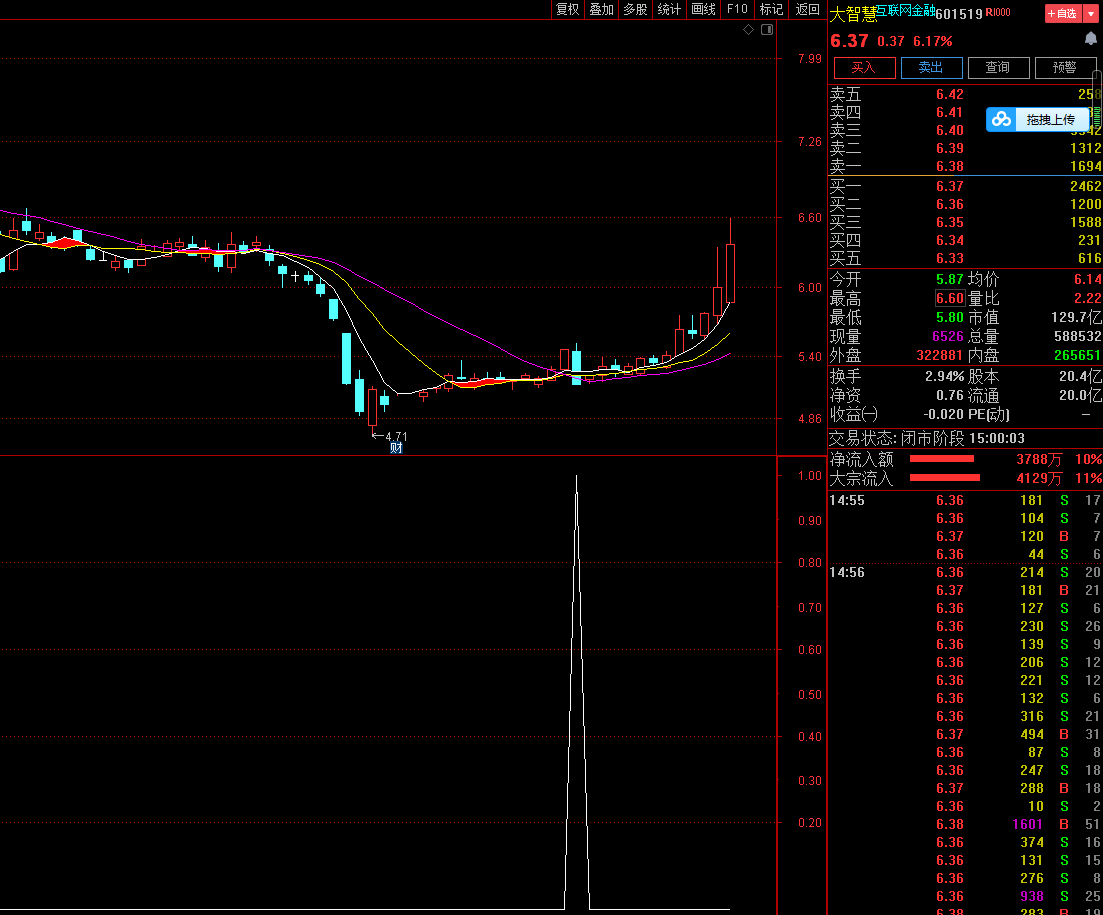
Task: Click the 总量 value 588532
Action: tap(1078, 336)
